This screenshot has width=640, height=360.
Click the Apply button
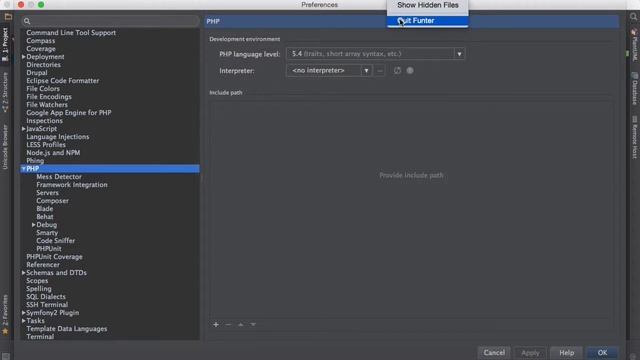click(x=530, y=353)
